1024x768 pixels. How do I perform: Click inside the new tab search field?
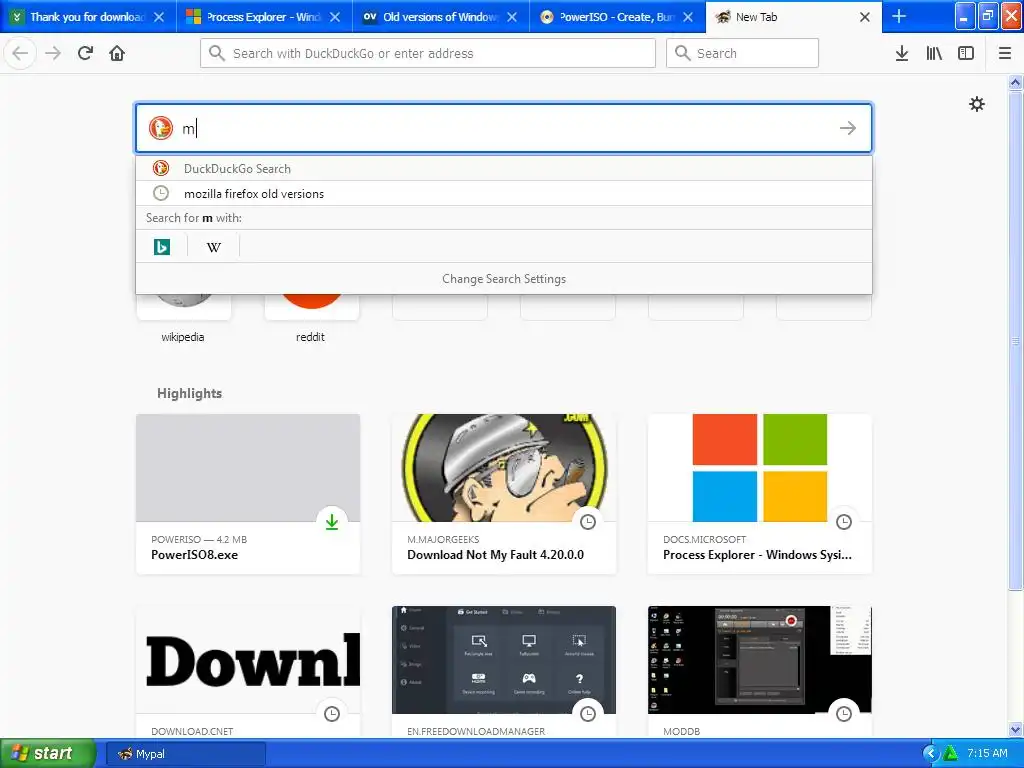504,128
